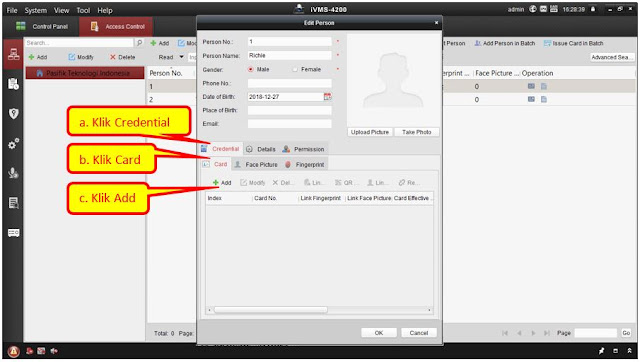Click the Advanced Search button
Image resolution: width=640 pixels, height=362 pixels.
pos(612,57)
